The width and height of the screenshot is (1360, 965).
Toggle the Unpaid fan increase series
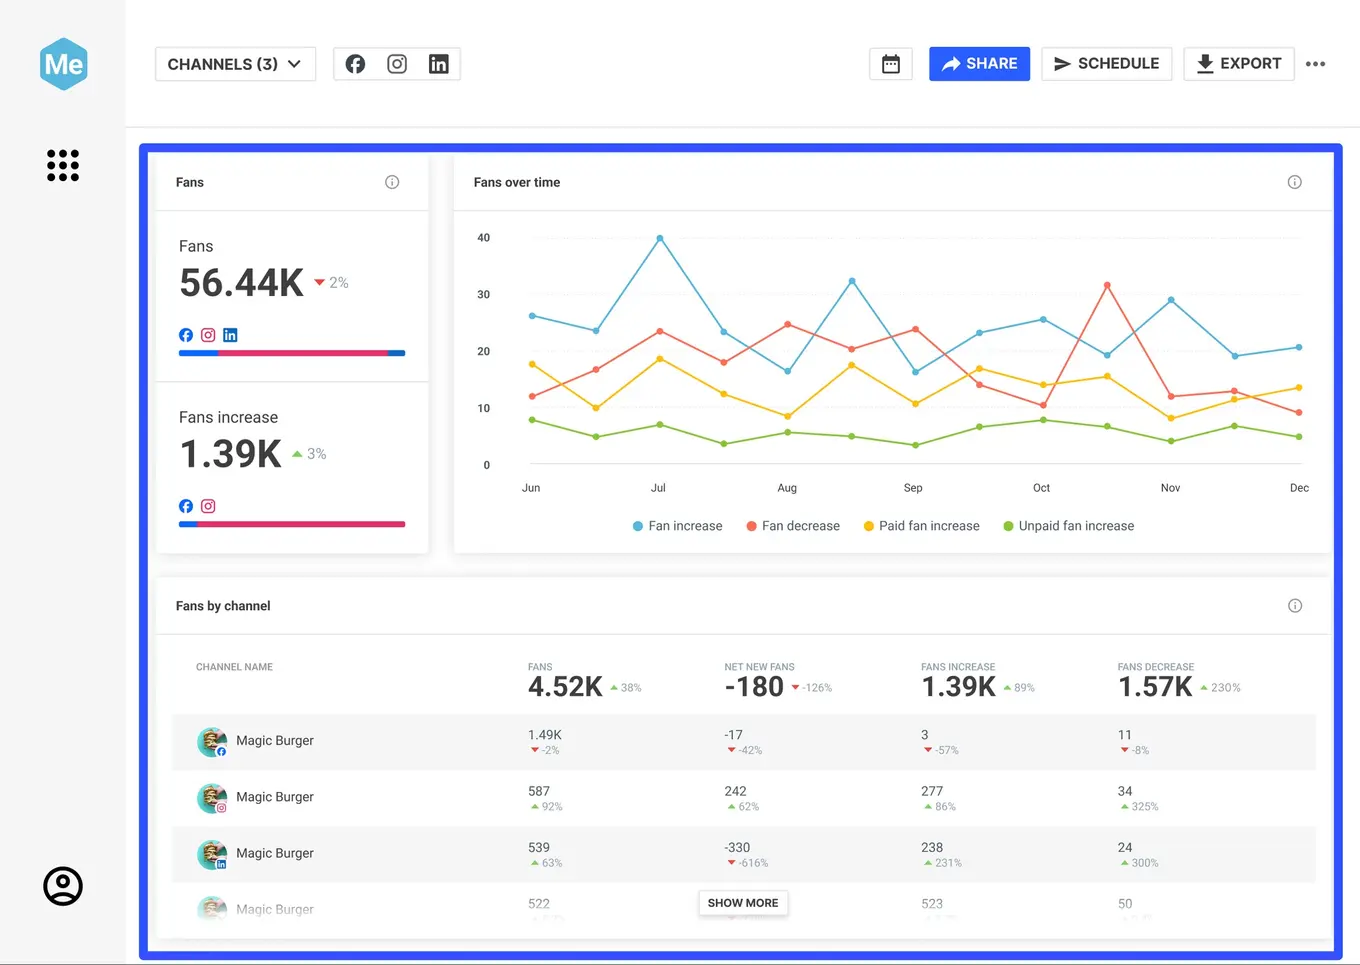coord(1067,525)
